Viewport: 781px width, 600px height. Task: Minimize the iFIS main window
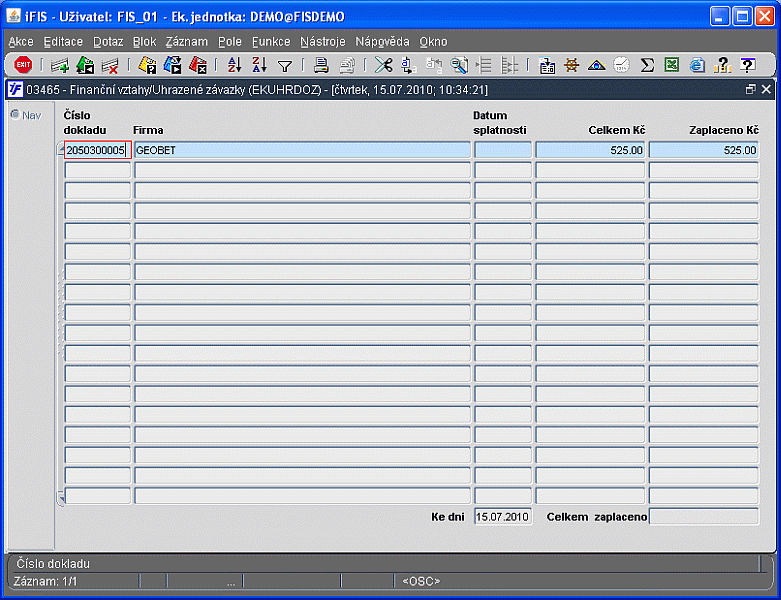[720, 16]
